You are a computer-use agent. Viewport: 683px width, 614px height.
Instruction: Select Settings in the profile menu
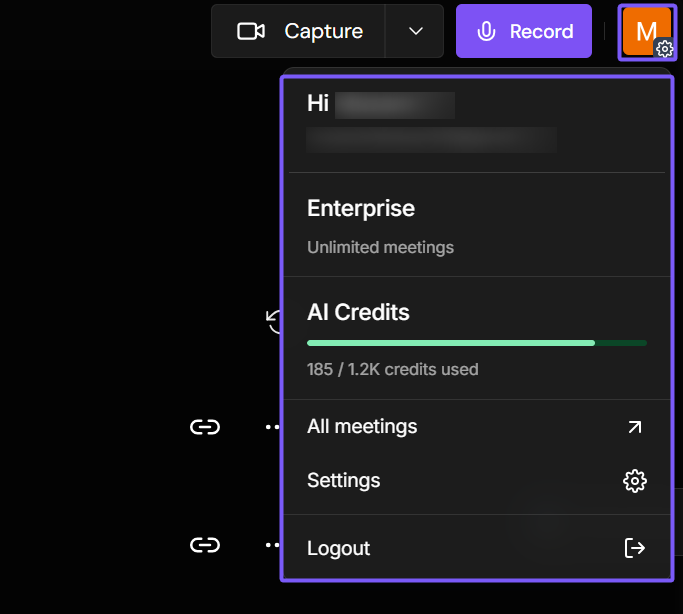(344, 481)
